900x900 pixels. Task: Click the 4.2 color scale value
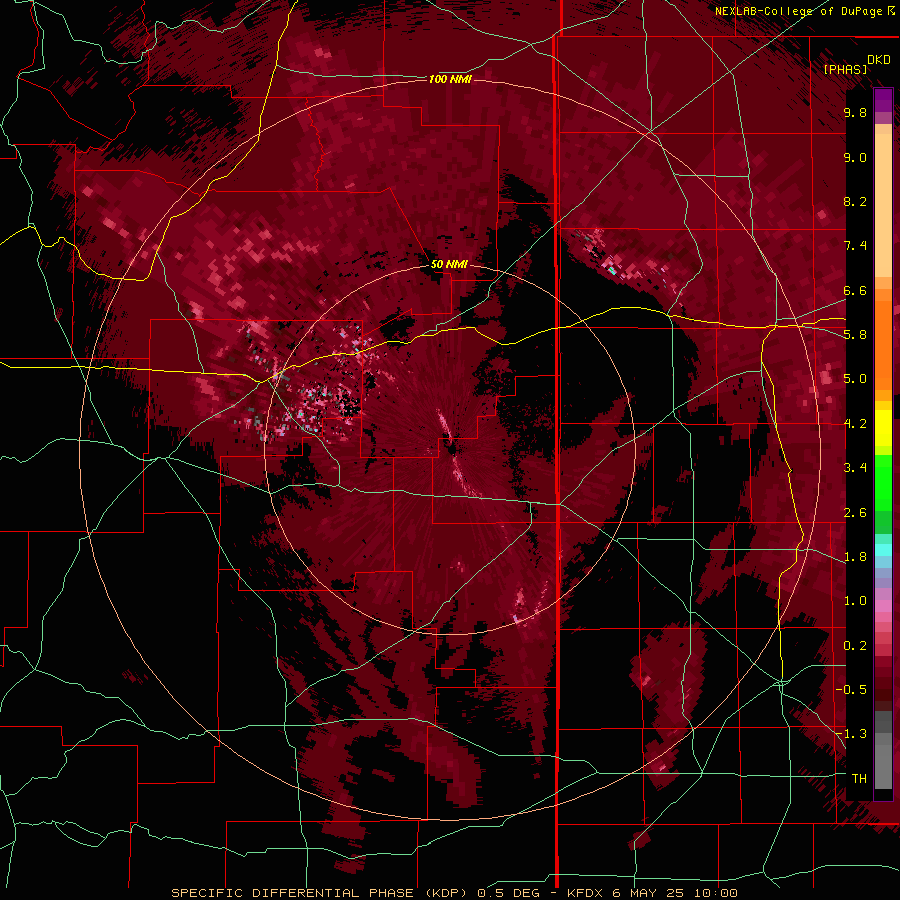point(855,424)
